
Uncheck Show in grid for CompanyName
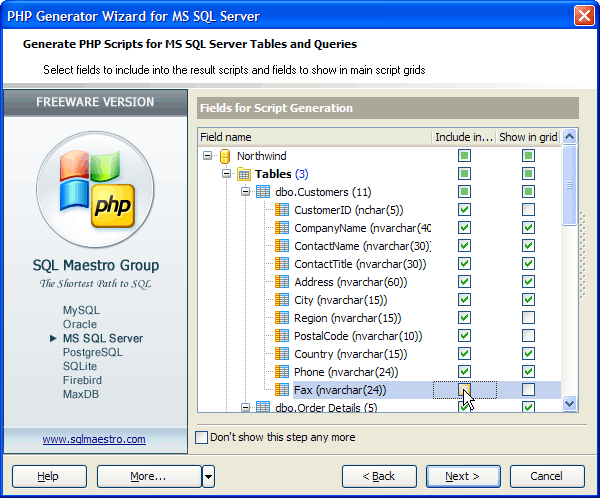point(528,228)
